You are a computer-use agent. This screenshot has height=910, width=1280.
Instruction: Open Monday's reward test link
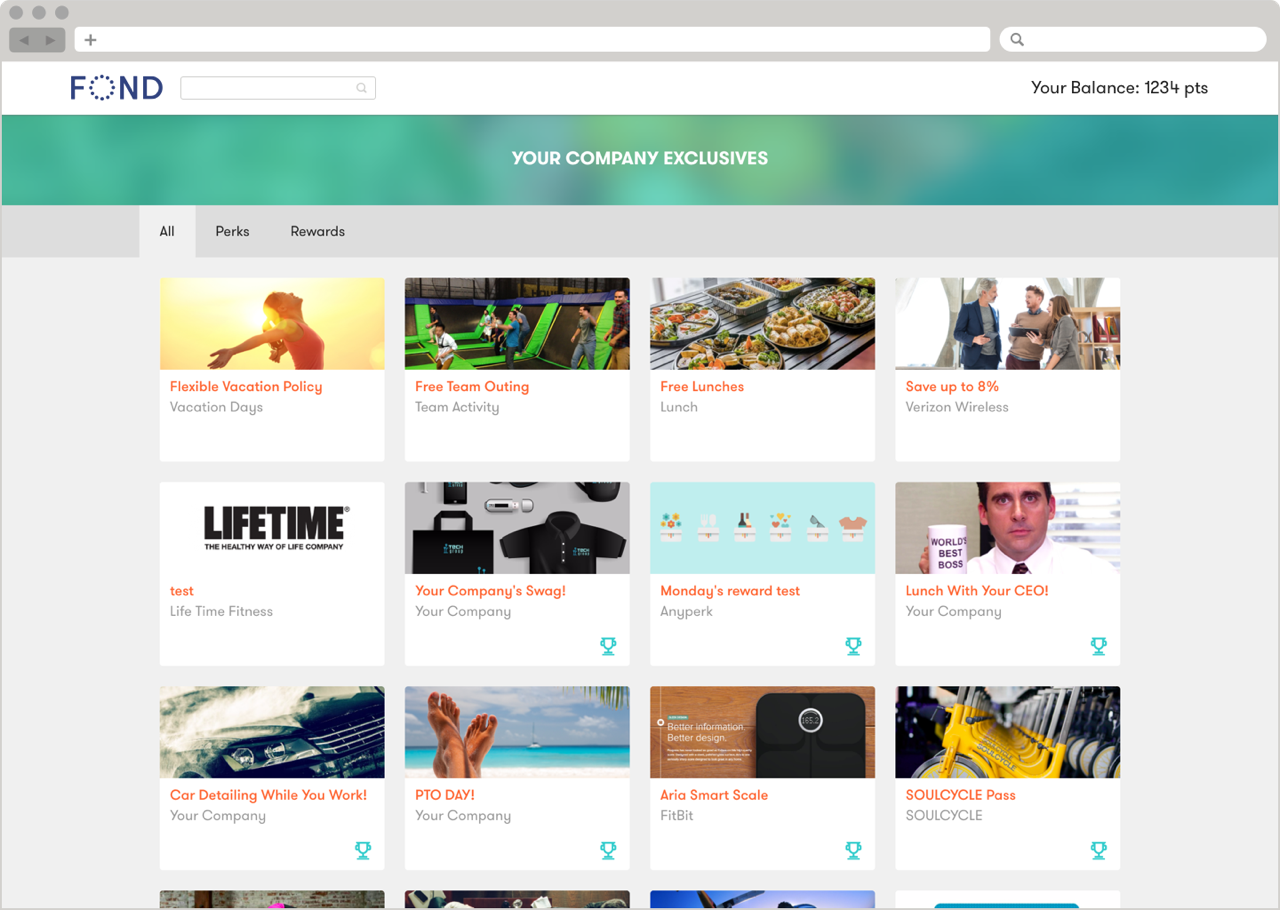pos(730,590)
